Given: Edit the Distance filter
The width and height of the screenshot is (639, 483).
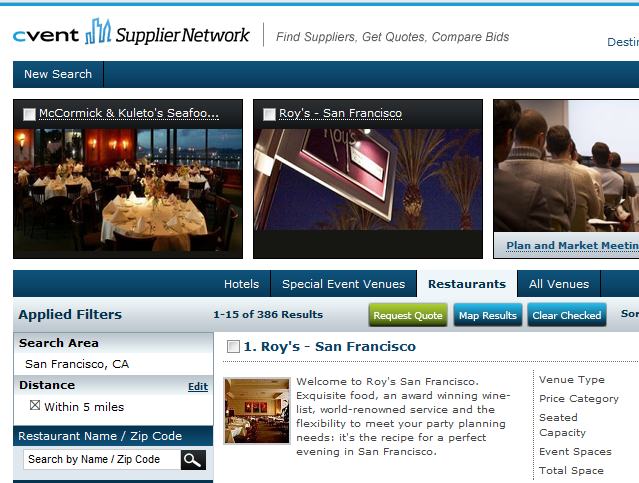Looking at the screenshot, I should pyautogui.click(x=198, y=386).
